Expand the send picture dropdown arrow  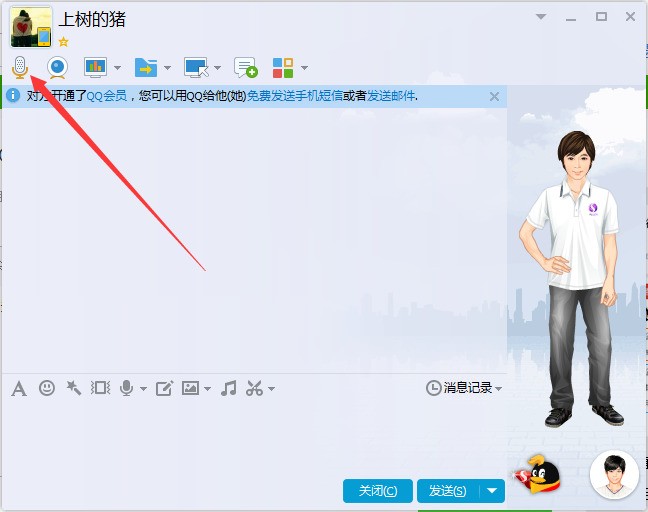(x=207, y=389)
